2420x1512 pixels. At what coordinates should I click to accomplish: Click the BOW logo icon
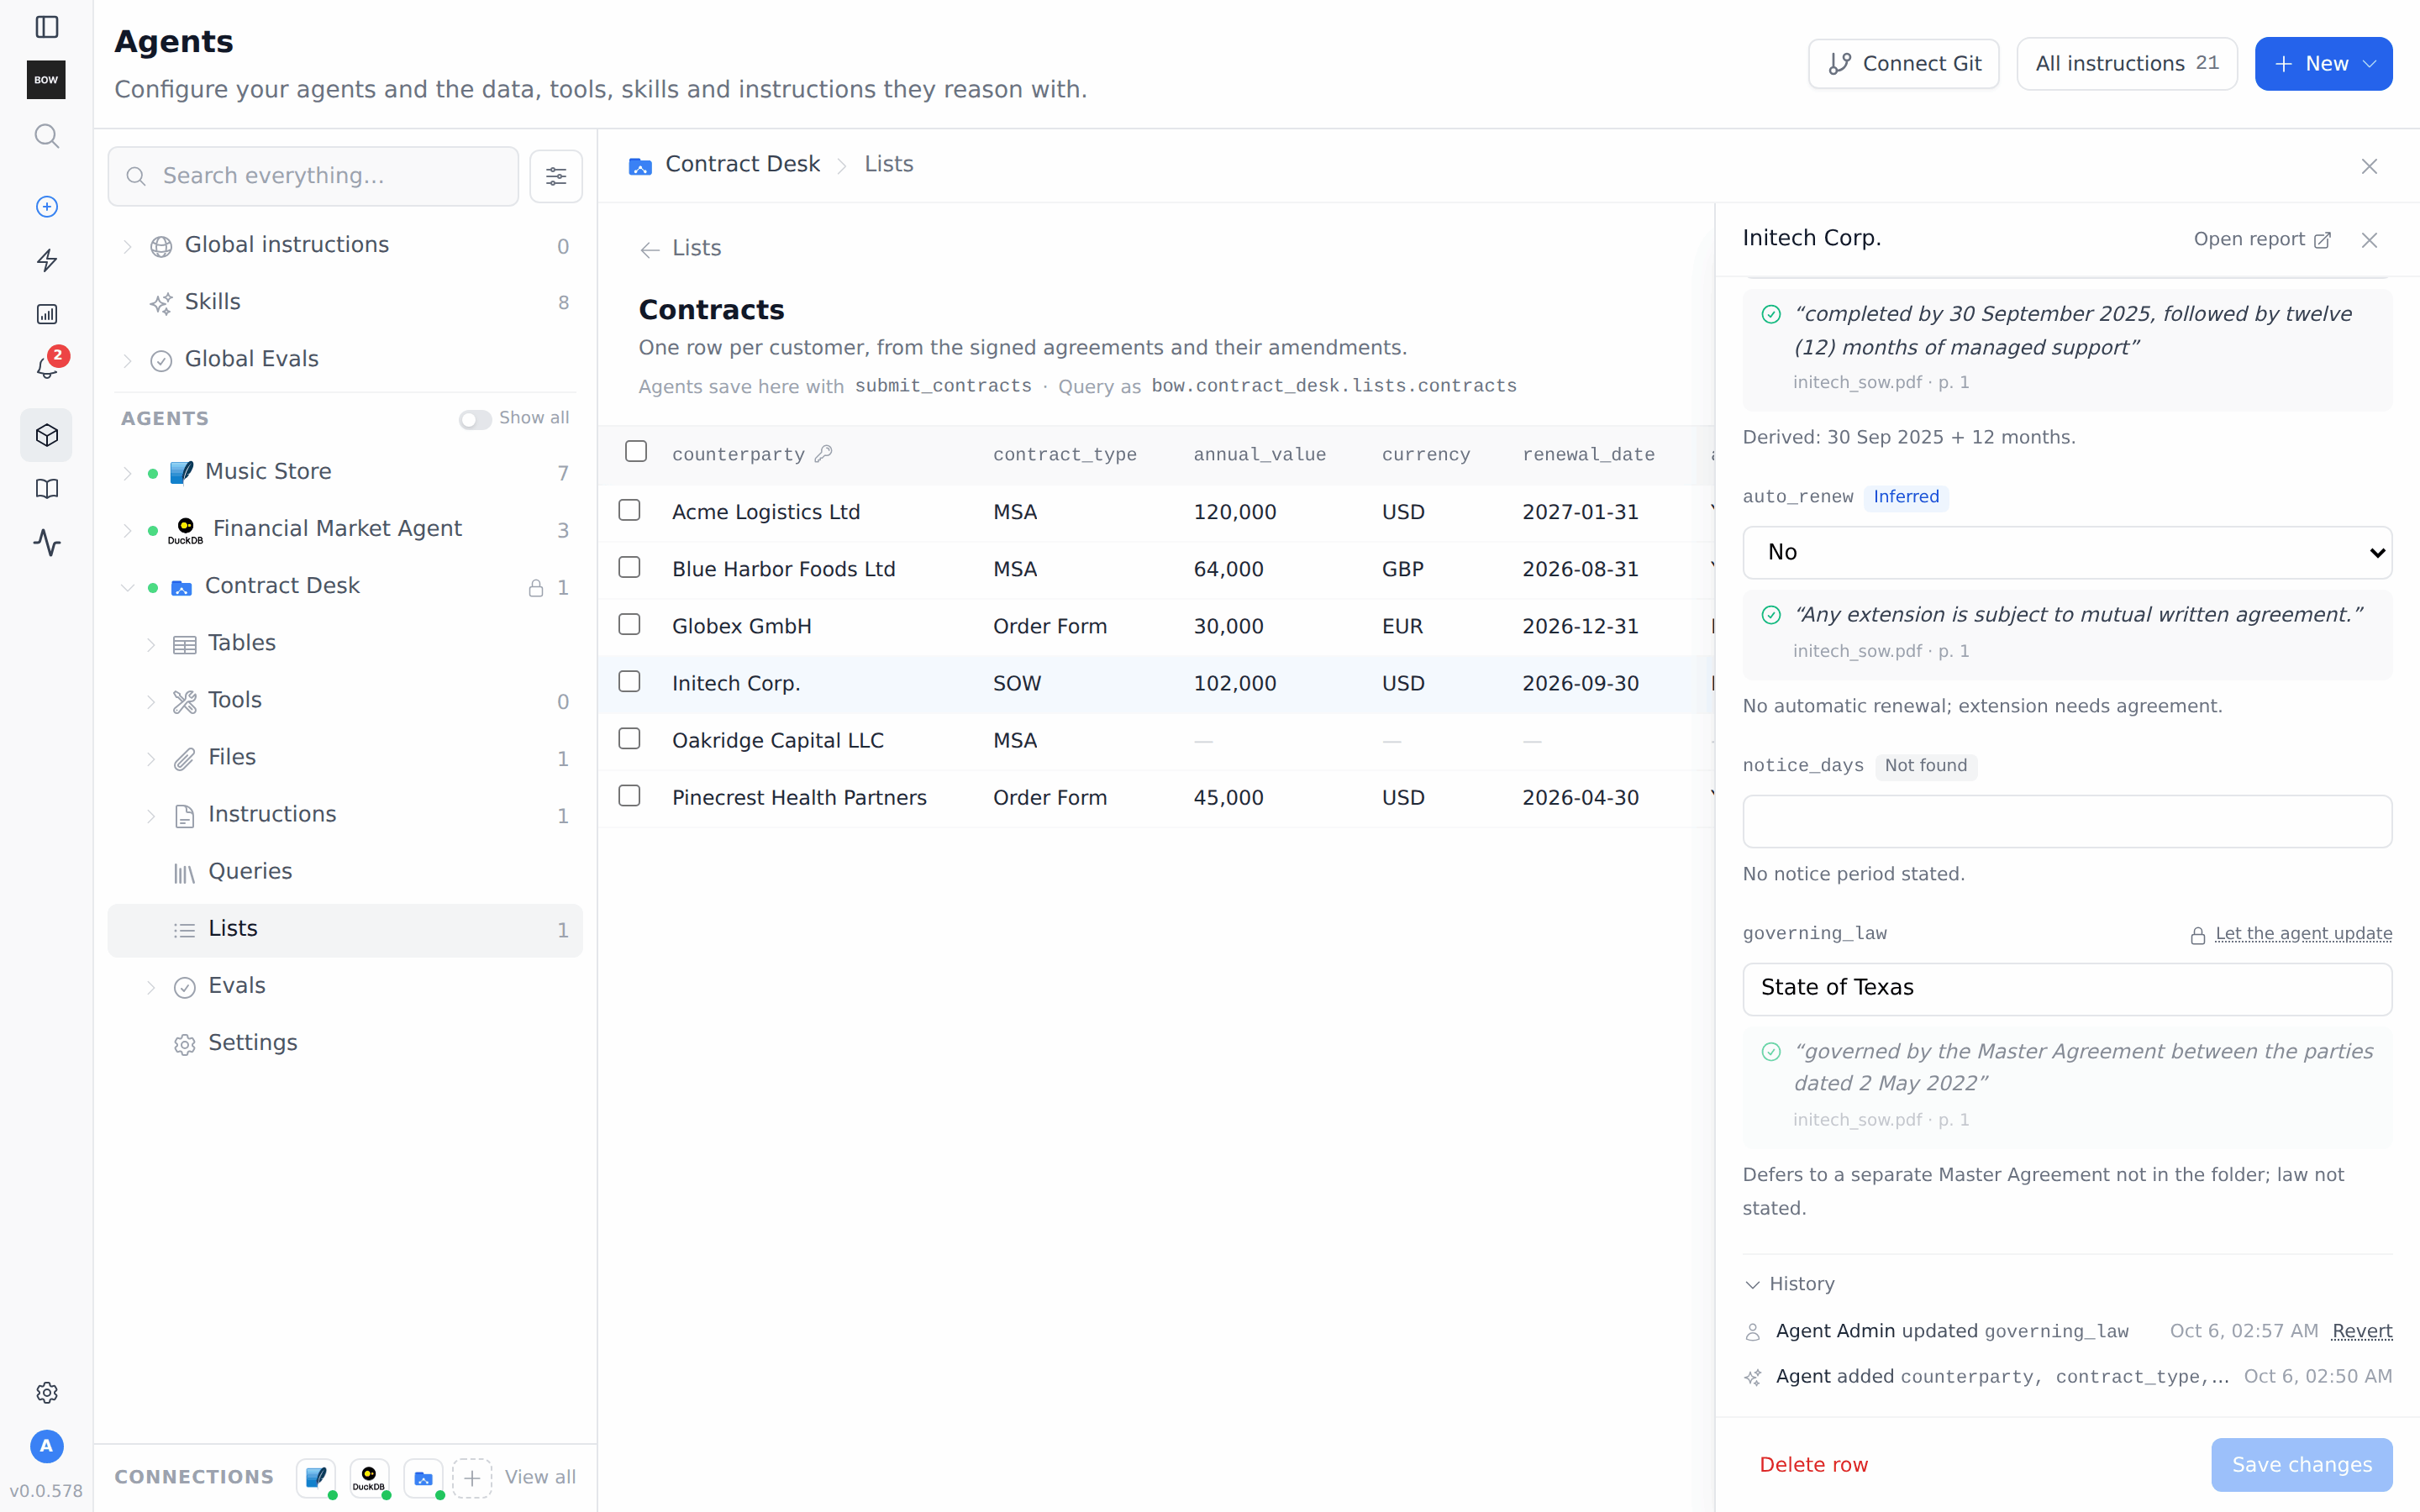click(x=46, y=80)
